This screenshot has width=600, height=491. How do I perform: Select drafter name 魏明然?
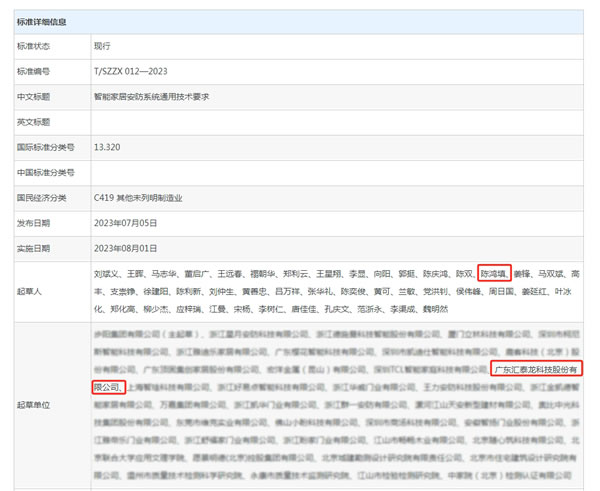pos(435,309)
